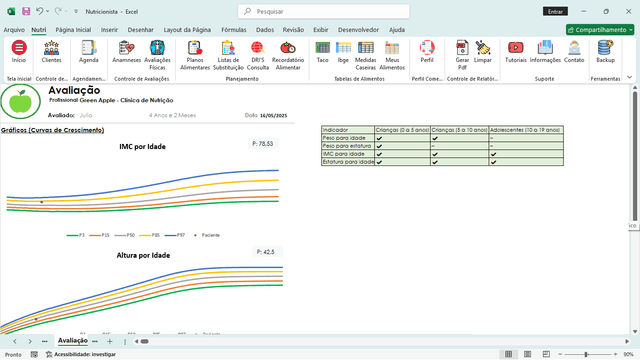This screenshot has height=360, width=640.
Task: Open the Undo history dropdown arrow
Action: [x=47, y=11]
